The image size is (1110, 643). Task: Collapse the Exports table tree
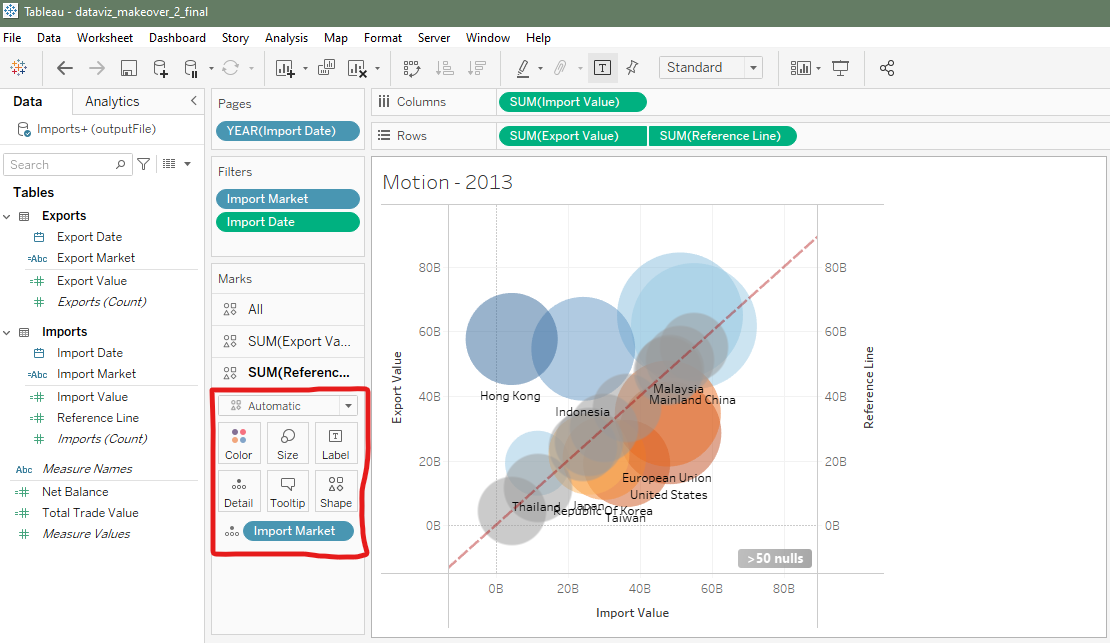tap(8, 216)
